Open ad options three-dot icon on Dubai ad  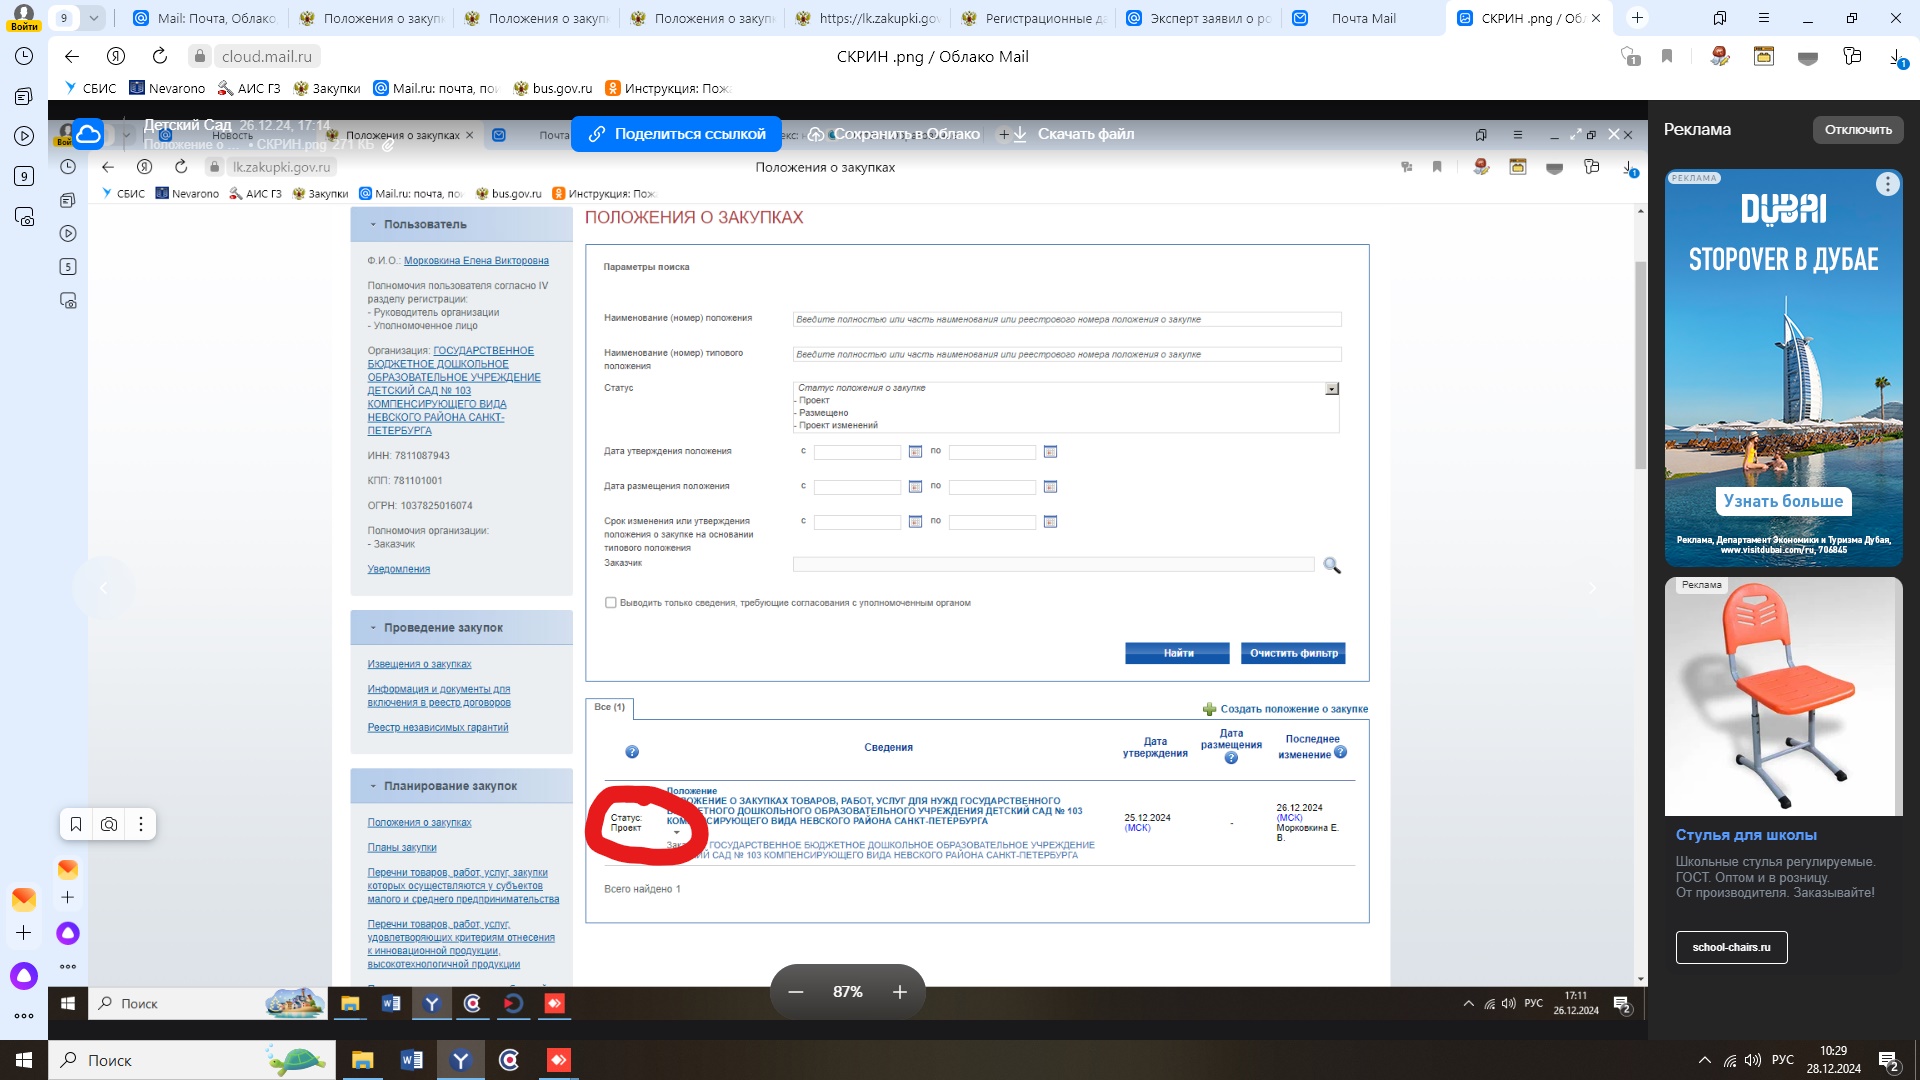pyautogui.click(x=1887, y=184)
